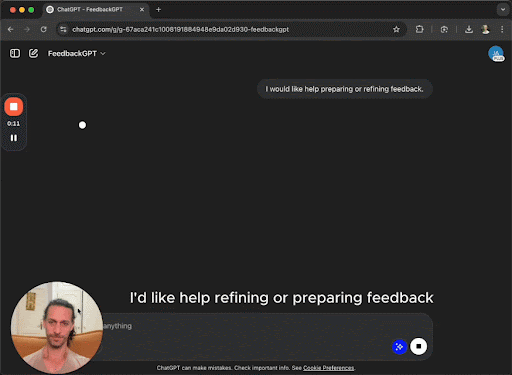
Task: Toggle the ChatGPT sidebar panel icon
Action: tap(15, 53)
